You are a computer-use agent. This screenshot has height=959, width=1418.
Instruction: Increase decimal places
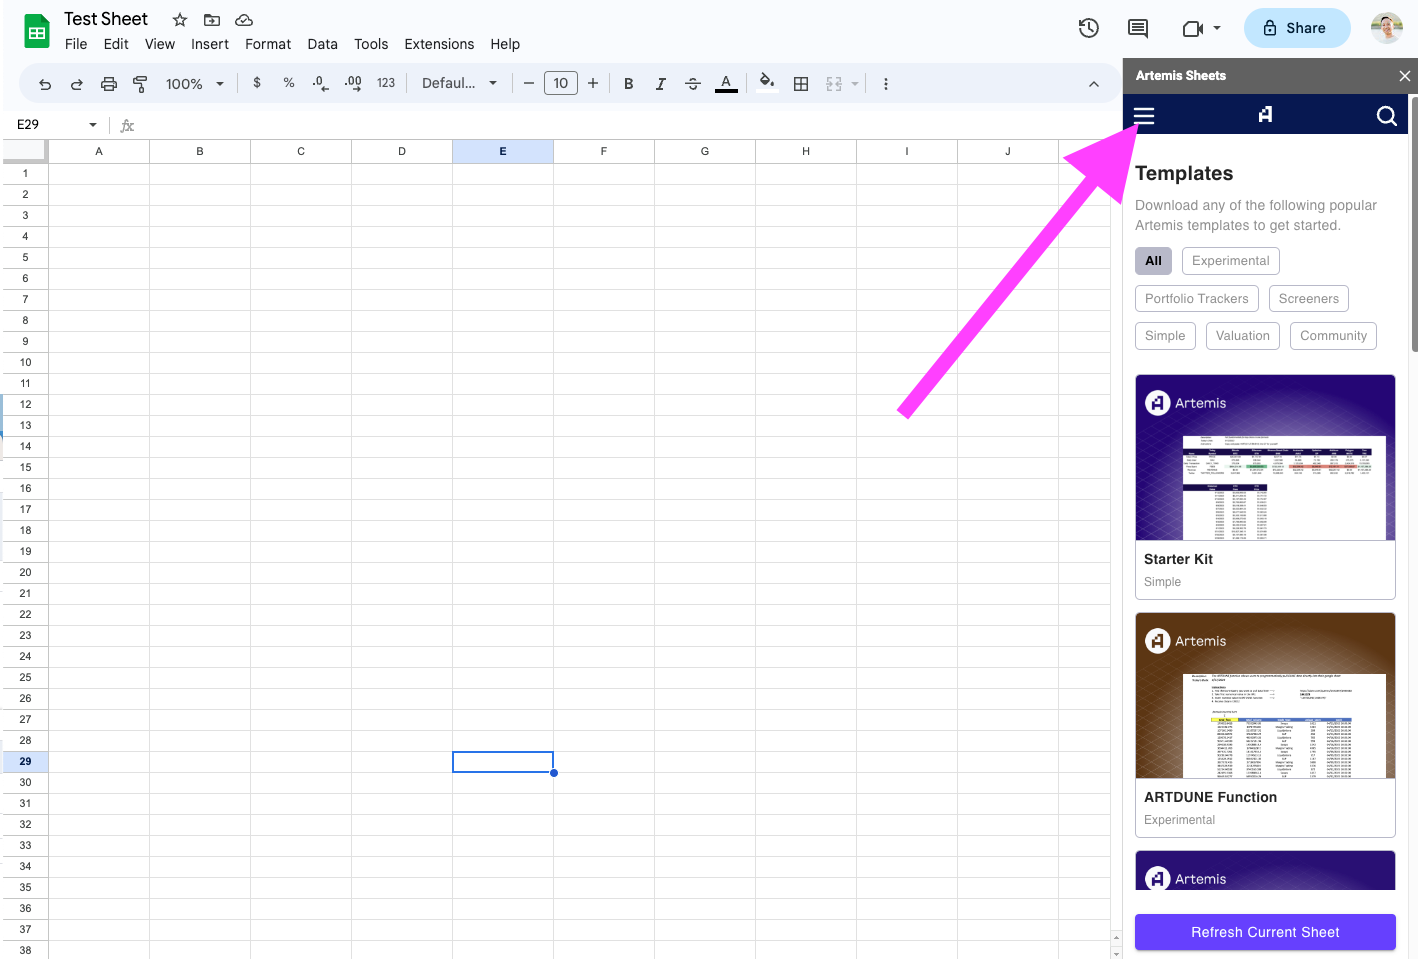tap(353, 83)
